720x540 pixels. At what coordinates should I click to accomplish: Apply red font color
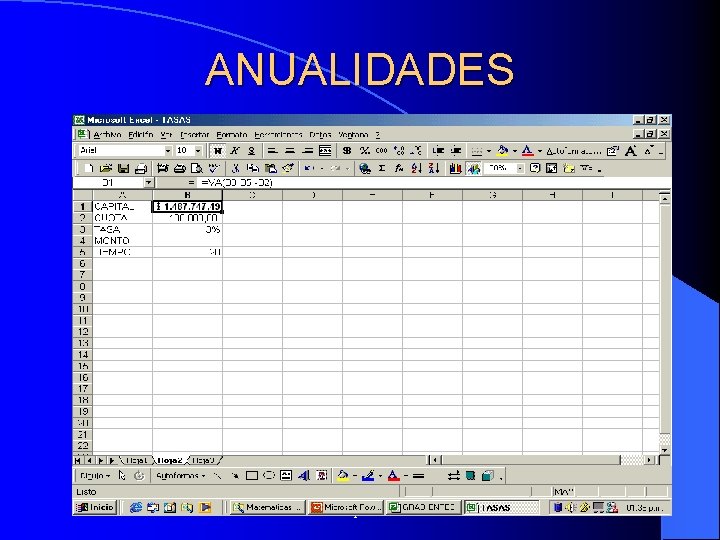528,151
